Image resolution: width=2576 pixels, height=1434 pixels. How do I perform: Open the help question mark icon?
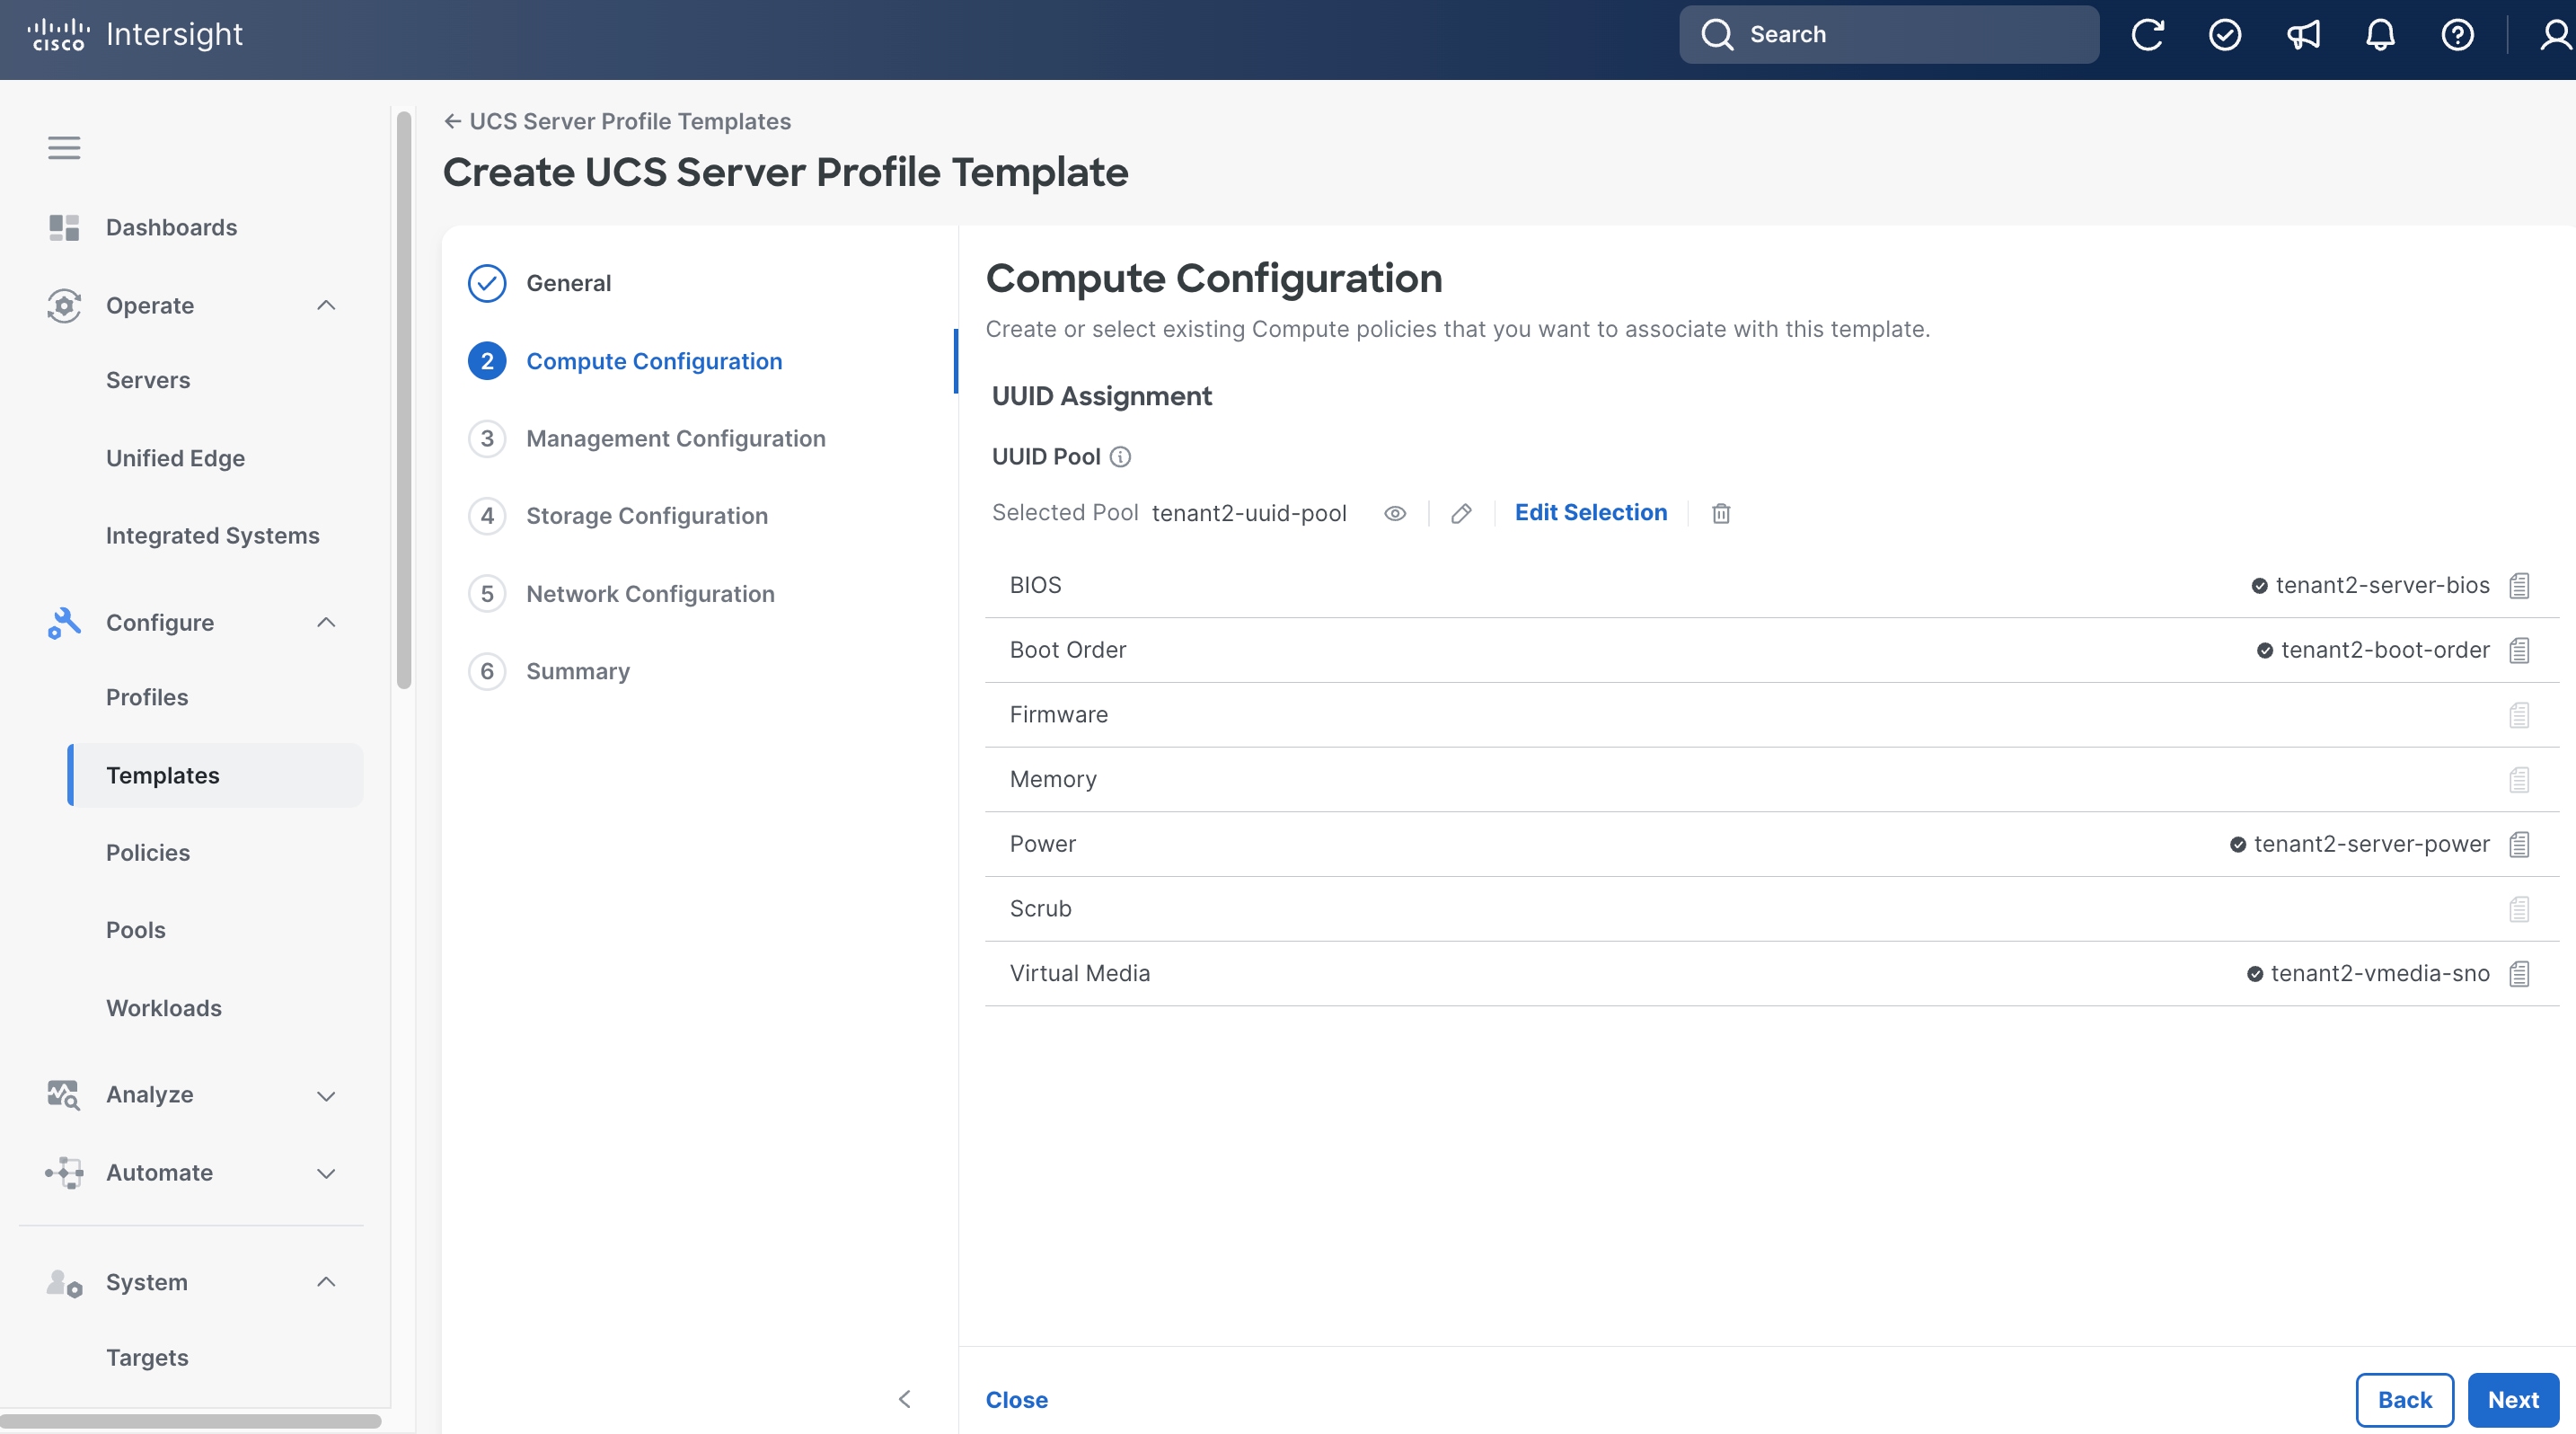pos(2457,35)
